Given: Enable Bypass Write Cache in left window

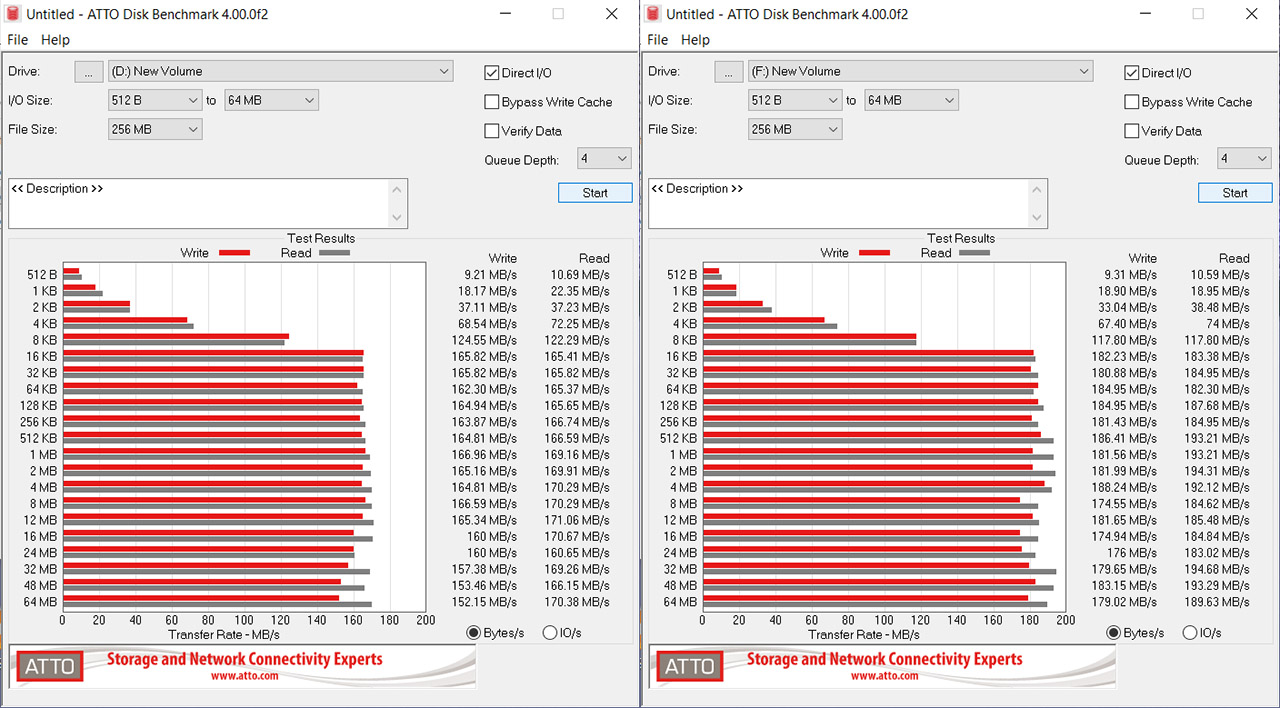Looking at the screenshot, I should point(492,102).
